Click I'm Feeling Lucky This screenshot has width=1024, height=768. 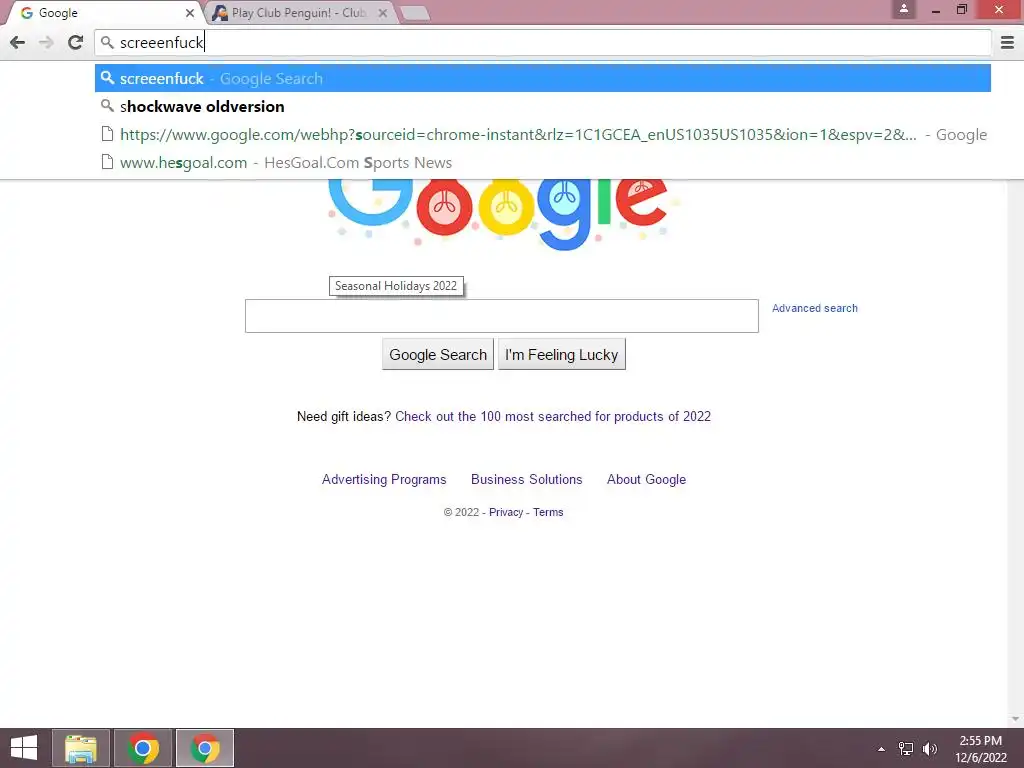coord(562,355)
